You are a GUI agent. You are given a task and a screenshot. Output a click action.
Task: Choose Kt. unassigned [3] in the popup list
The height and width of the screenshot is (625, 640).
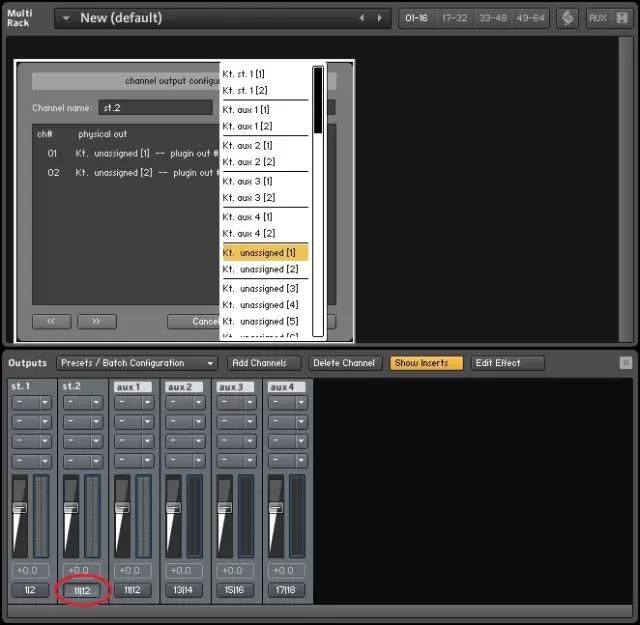click(x=260, y=288)
